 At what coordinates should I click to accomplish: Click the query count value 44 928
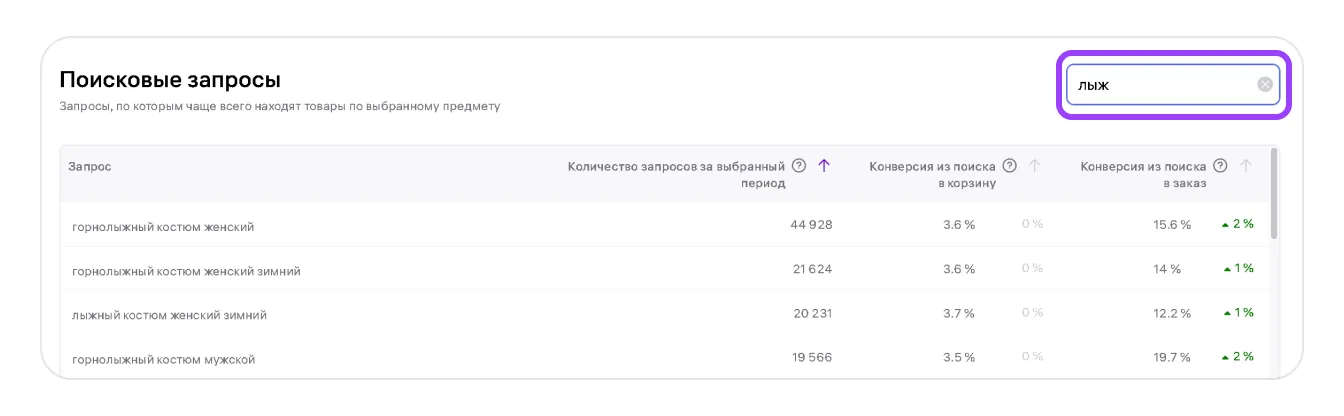point(811,225)
